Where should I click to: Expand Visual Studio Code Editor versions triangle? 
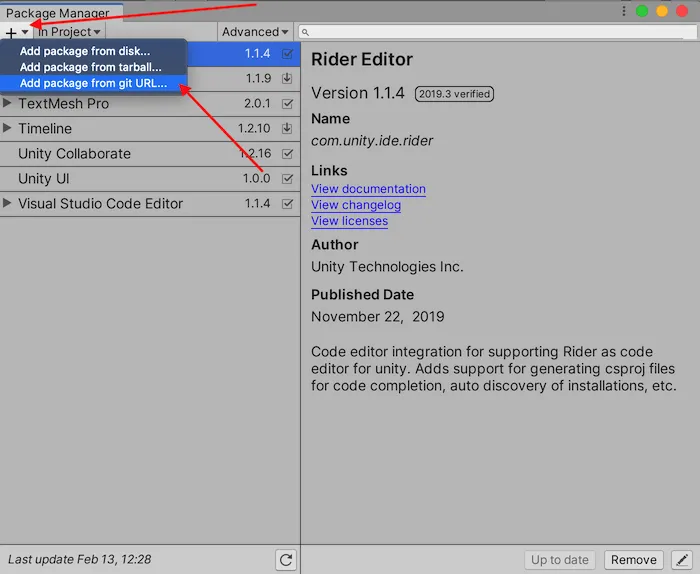coord(7,203)
